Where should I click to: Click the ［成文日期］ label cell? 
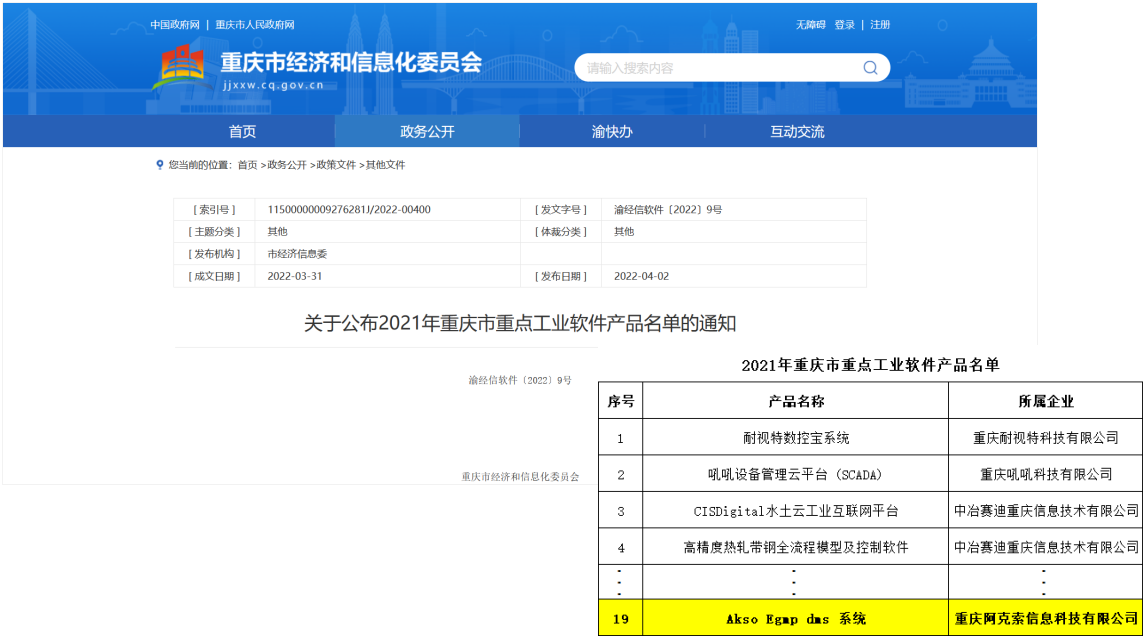click(214, 276)
